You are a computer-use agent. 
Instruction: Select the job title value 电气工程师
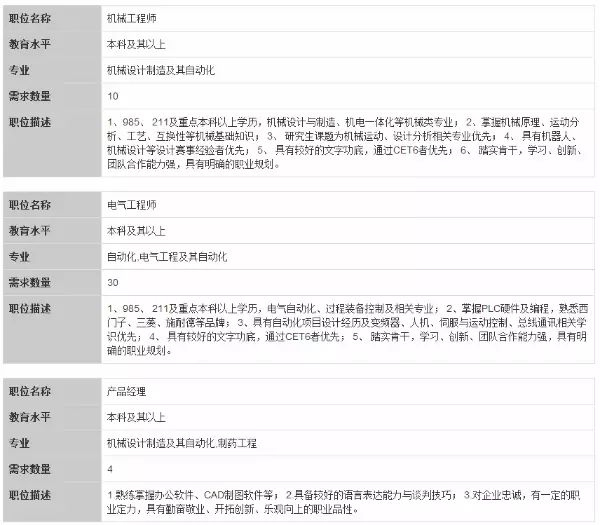131,205
